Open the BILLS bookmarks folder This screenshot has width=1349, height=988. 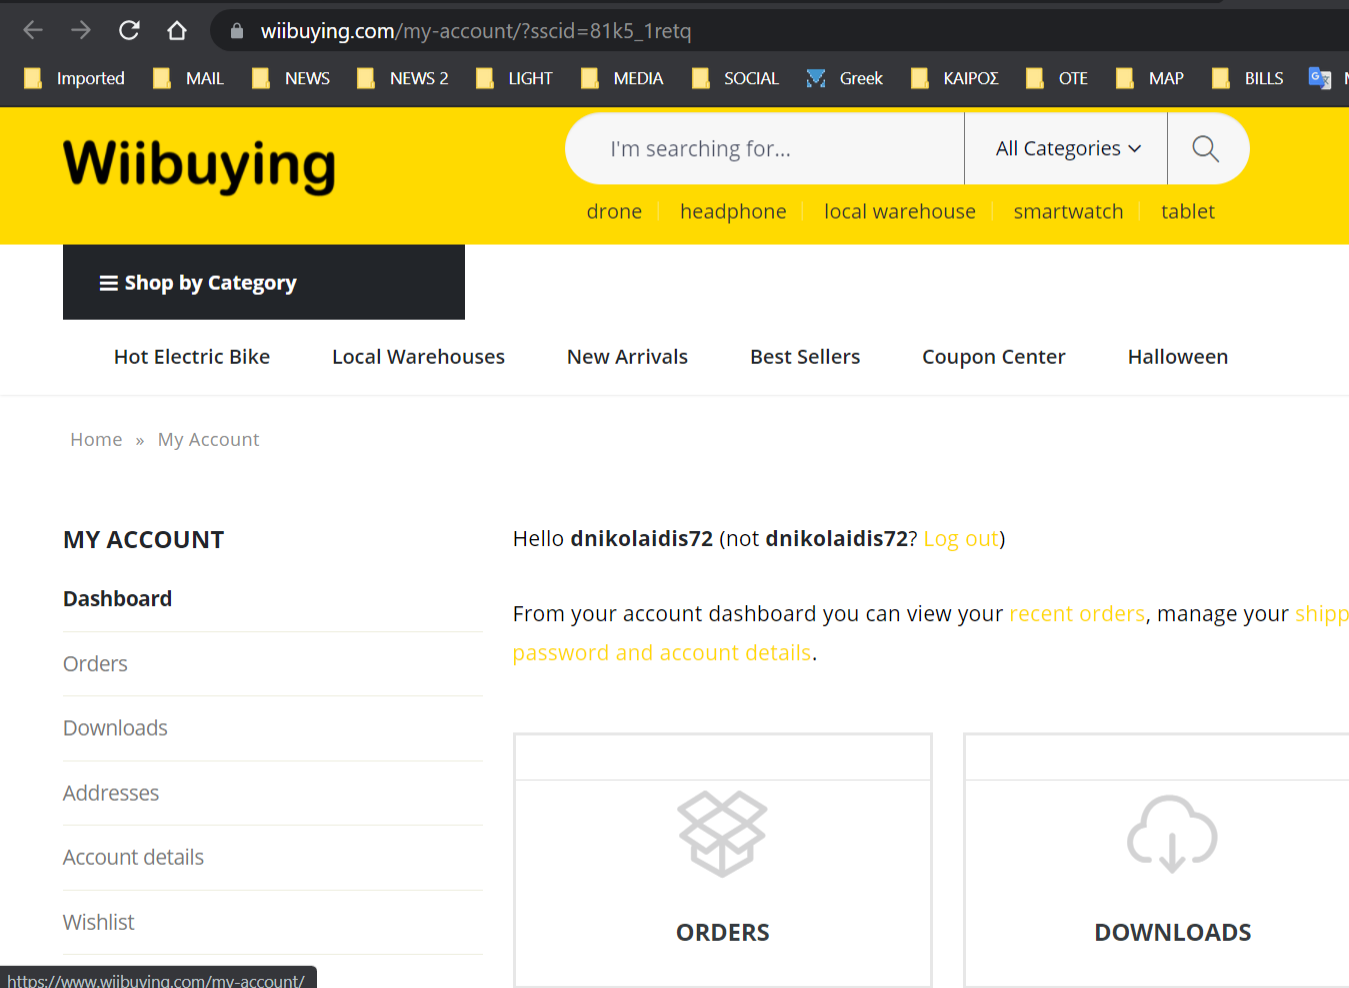(x=1247, y=78)
